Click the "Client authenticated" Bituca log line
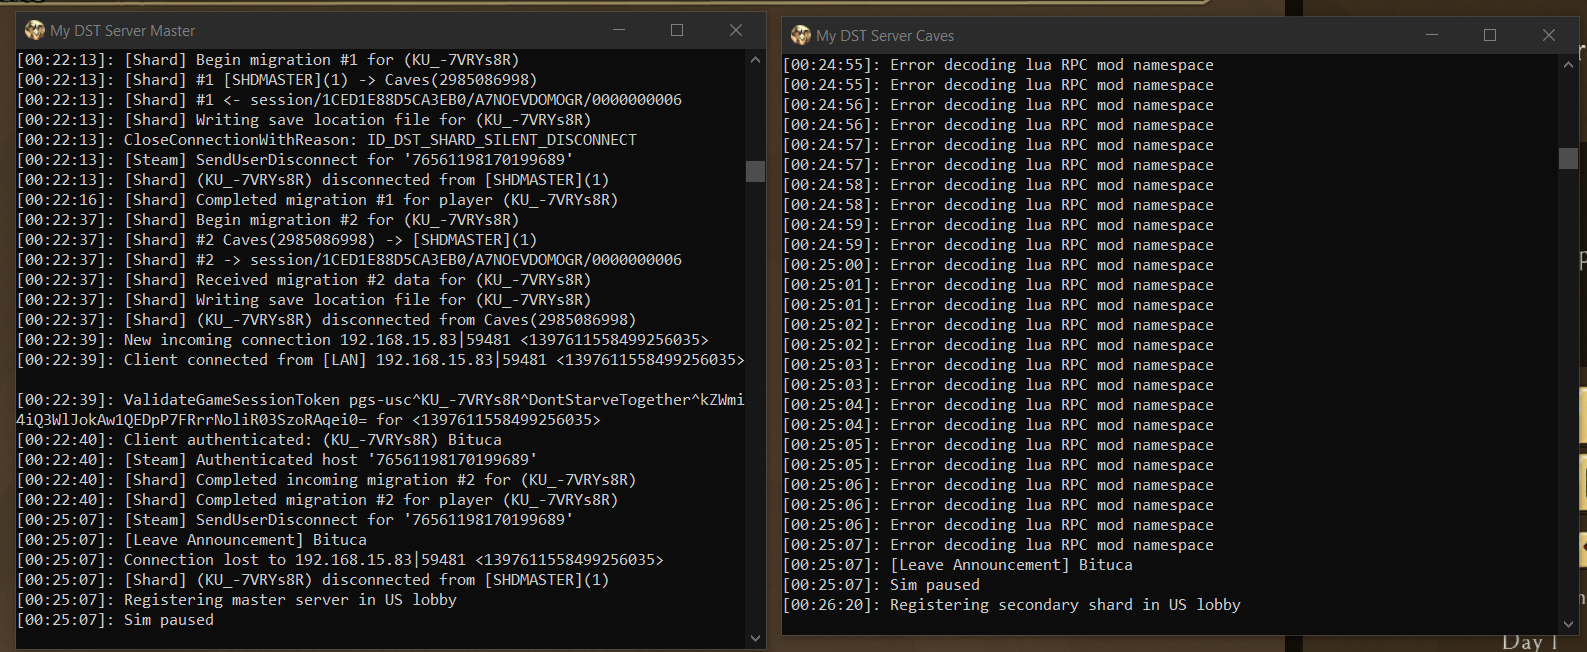The width and height of the screenshot is (1587, 652). (x=312, y=440)
